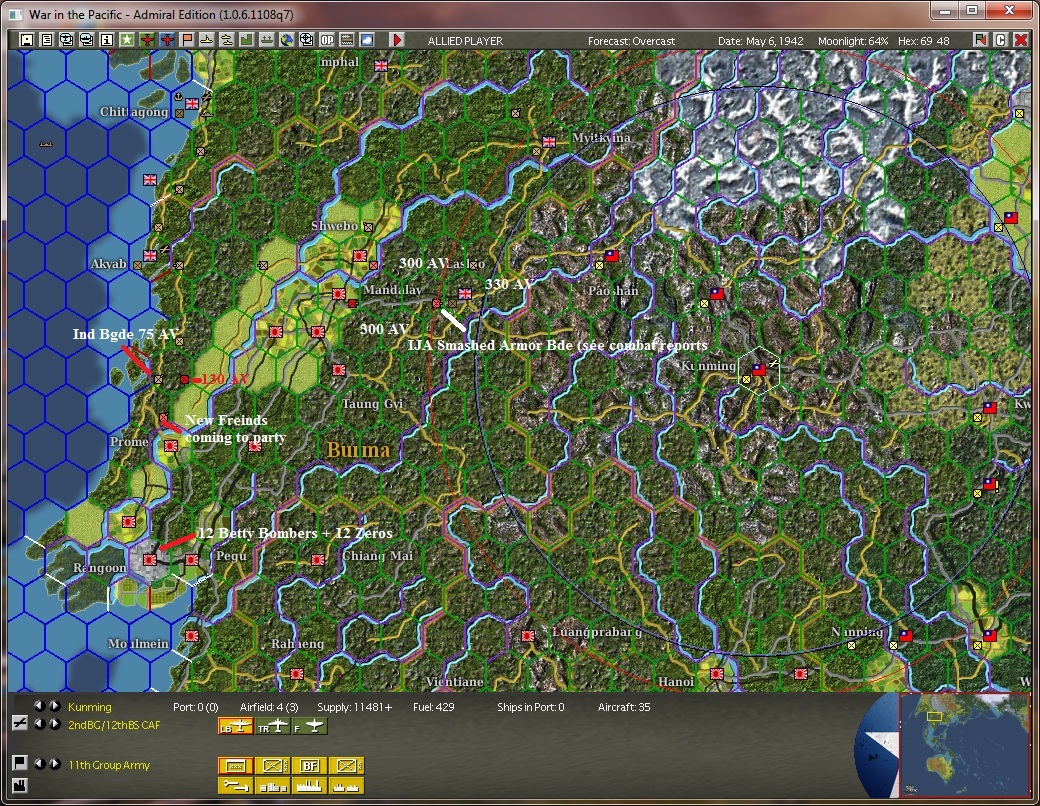This screenshot has height=806, width=1040.
Task: Click the orange flag toolbar icon
Action: 187,40
